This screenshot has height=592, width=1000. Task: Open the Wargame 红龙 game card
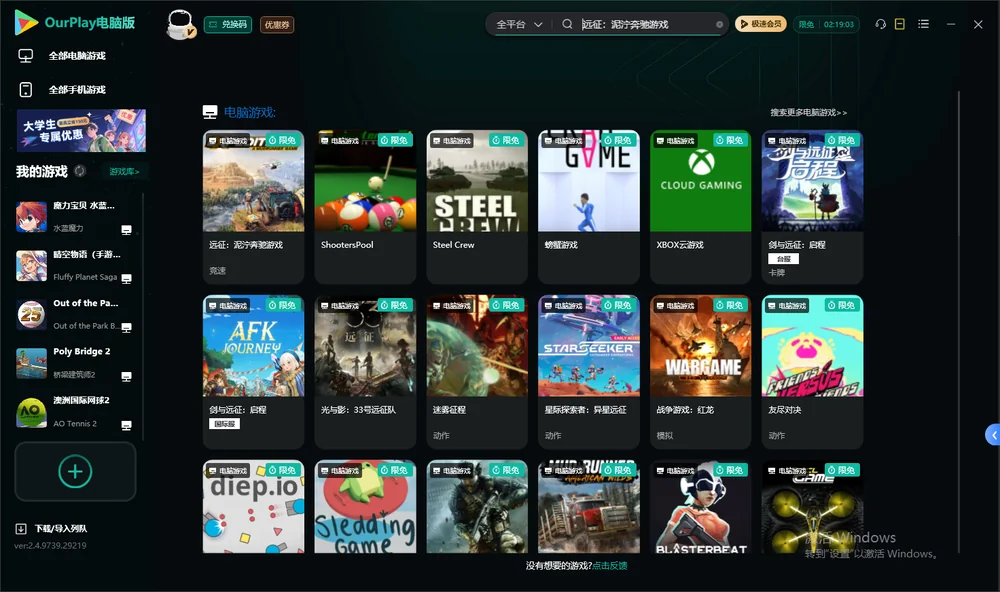701,372
